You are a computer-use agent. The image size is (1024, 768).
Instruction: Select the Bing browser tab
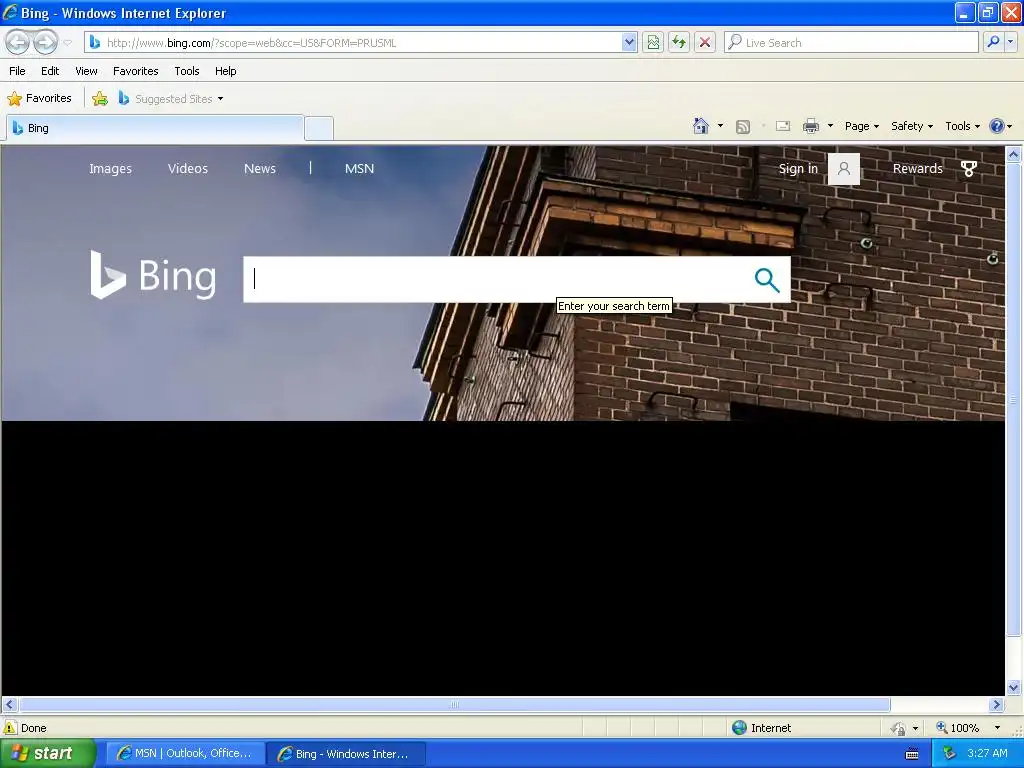155,128
